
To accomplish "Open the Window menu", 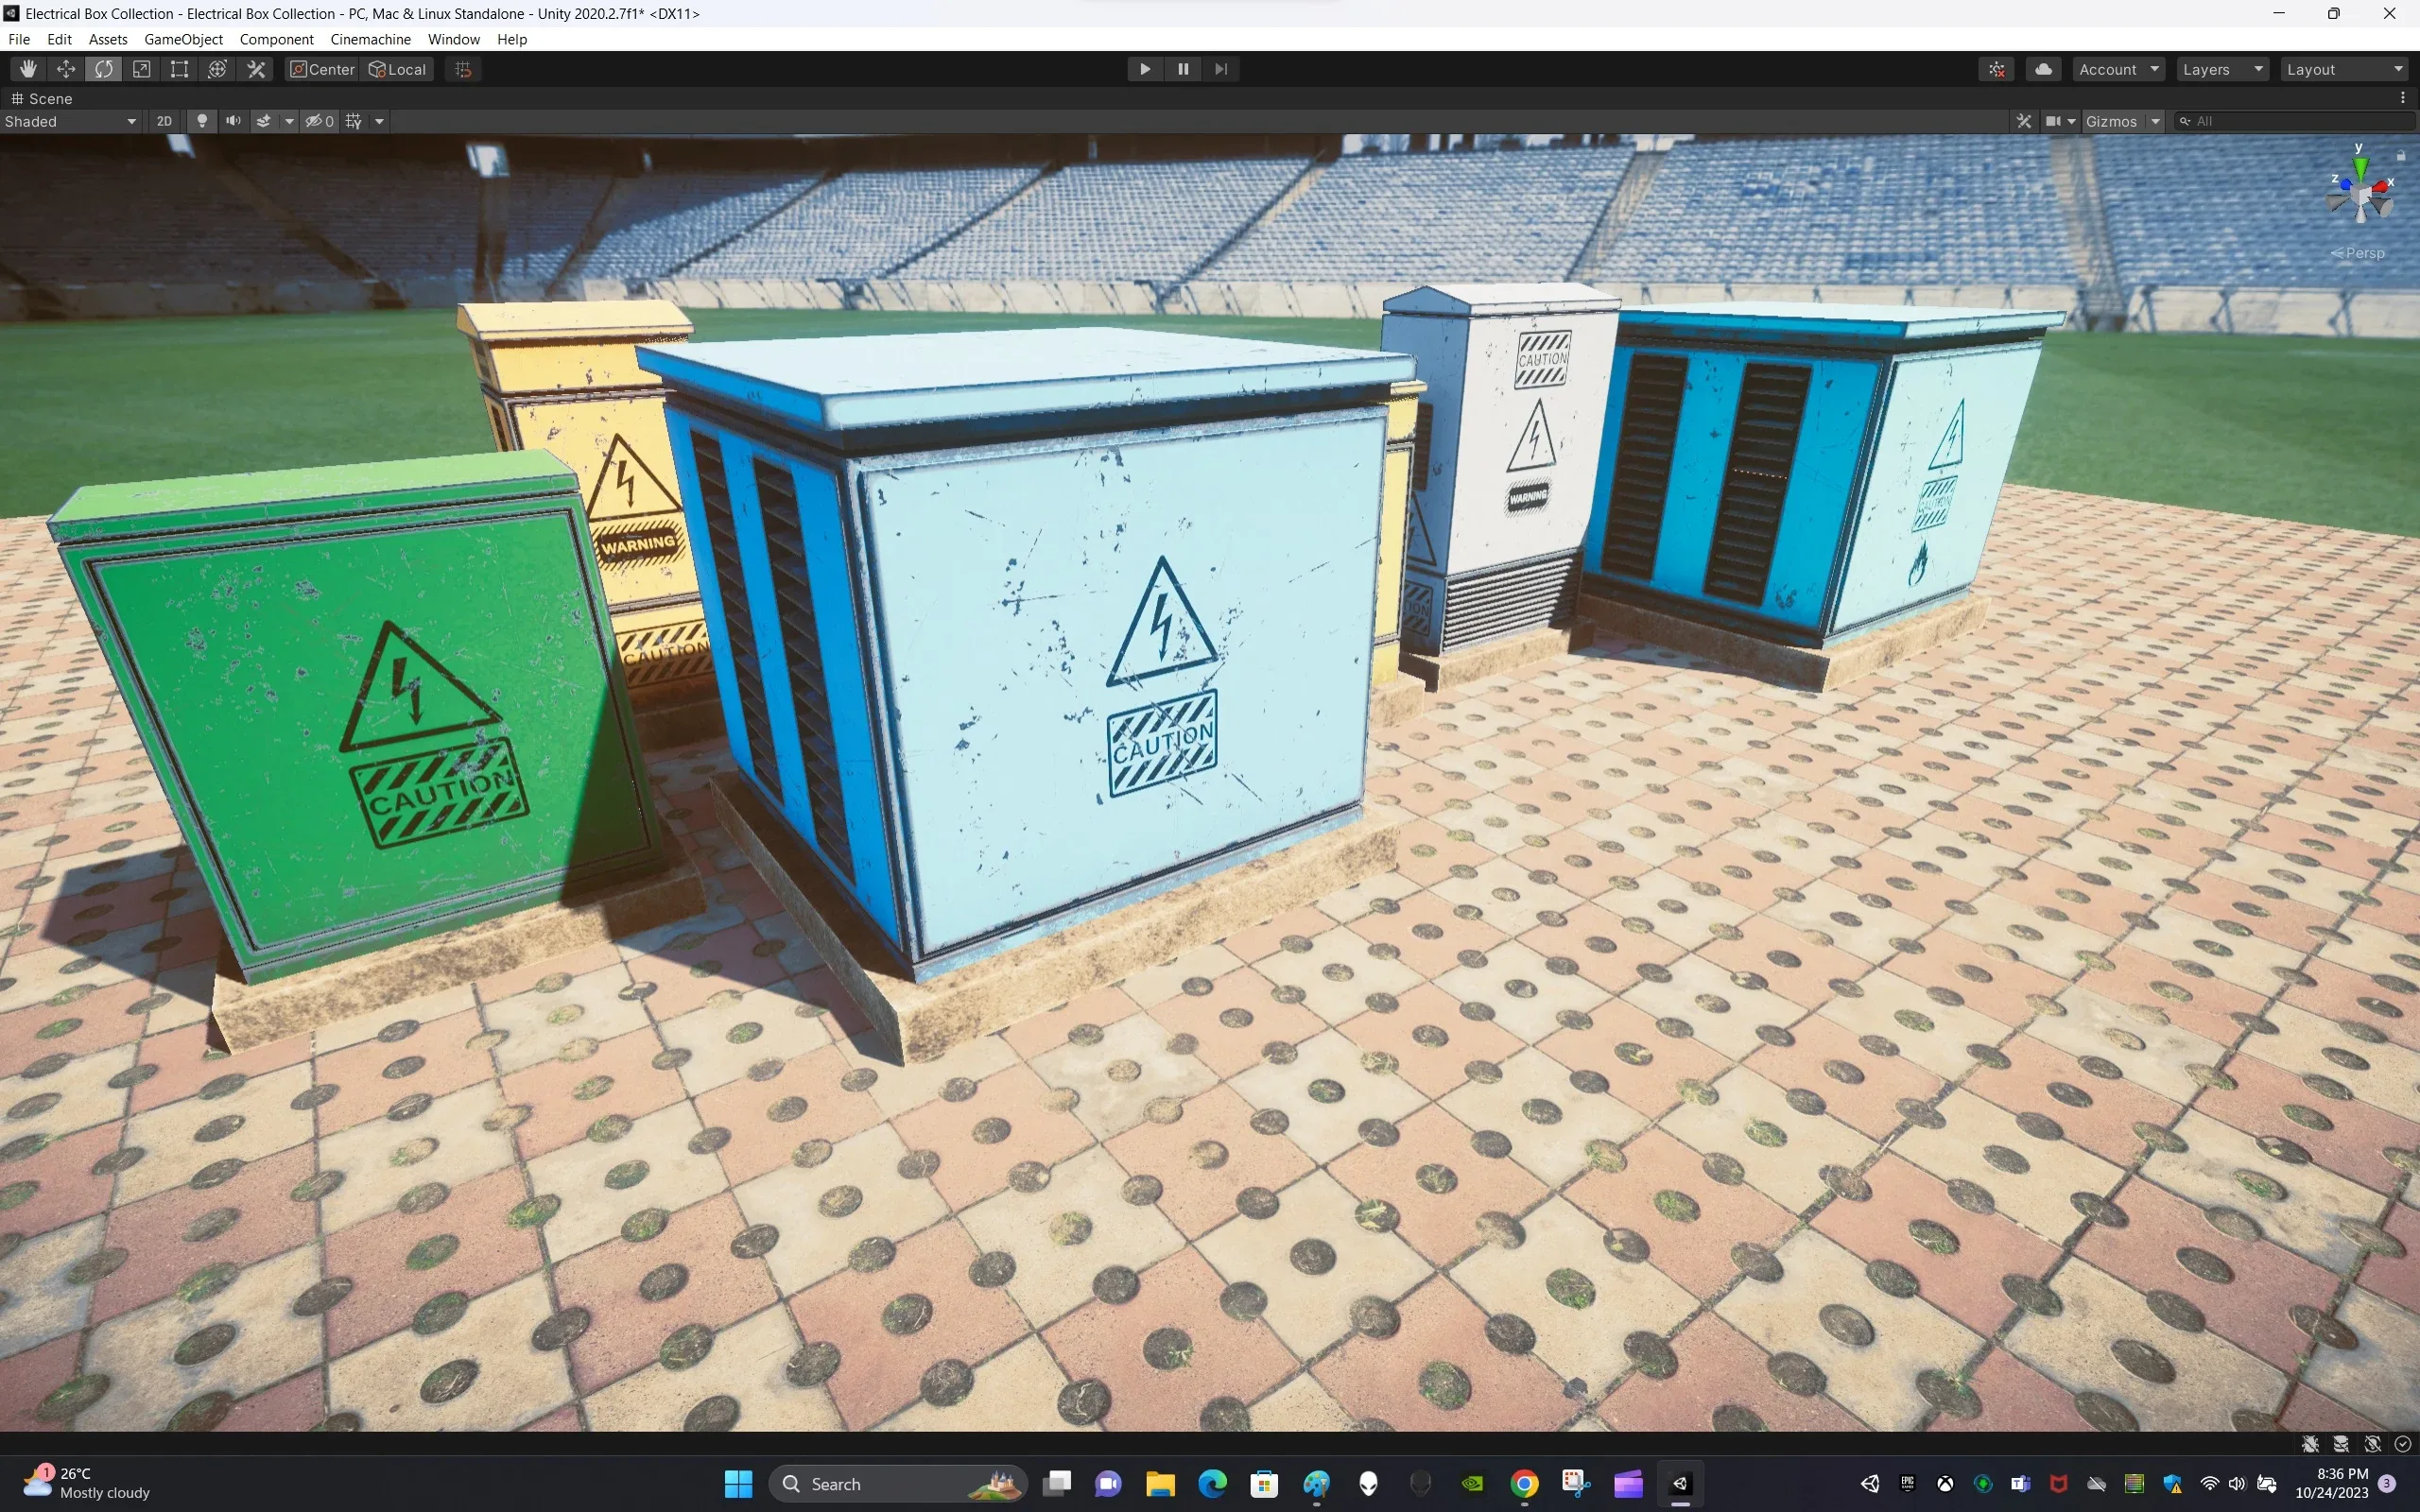I will [x=453, y=39].
